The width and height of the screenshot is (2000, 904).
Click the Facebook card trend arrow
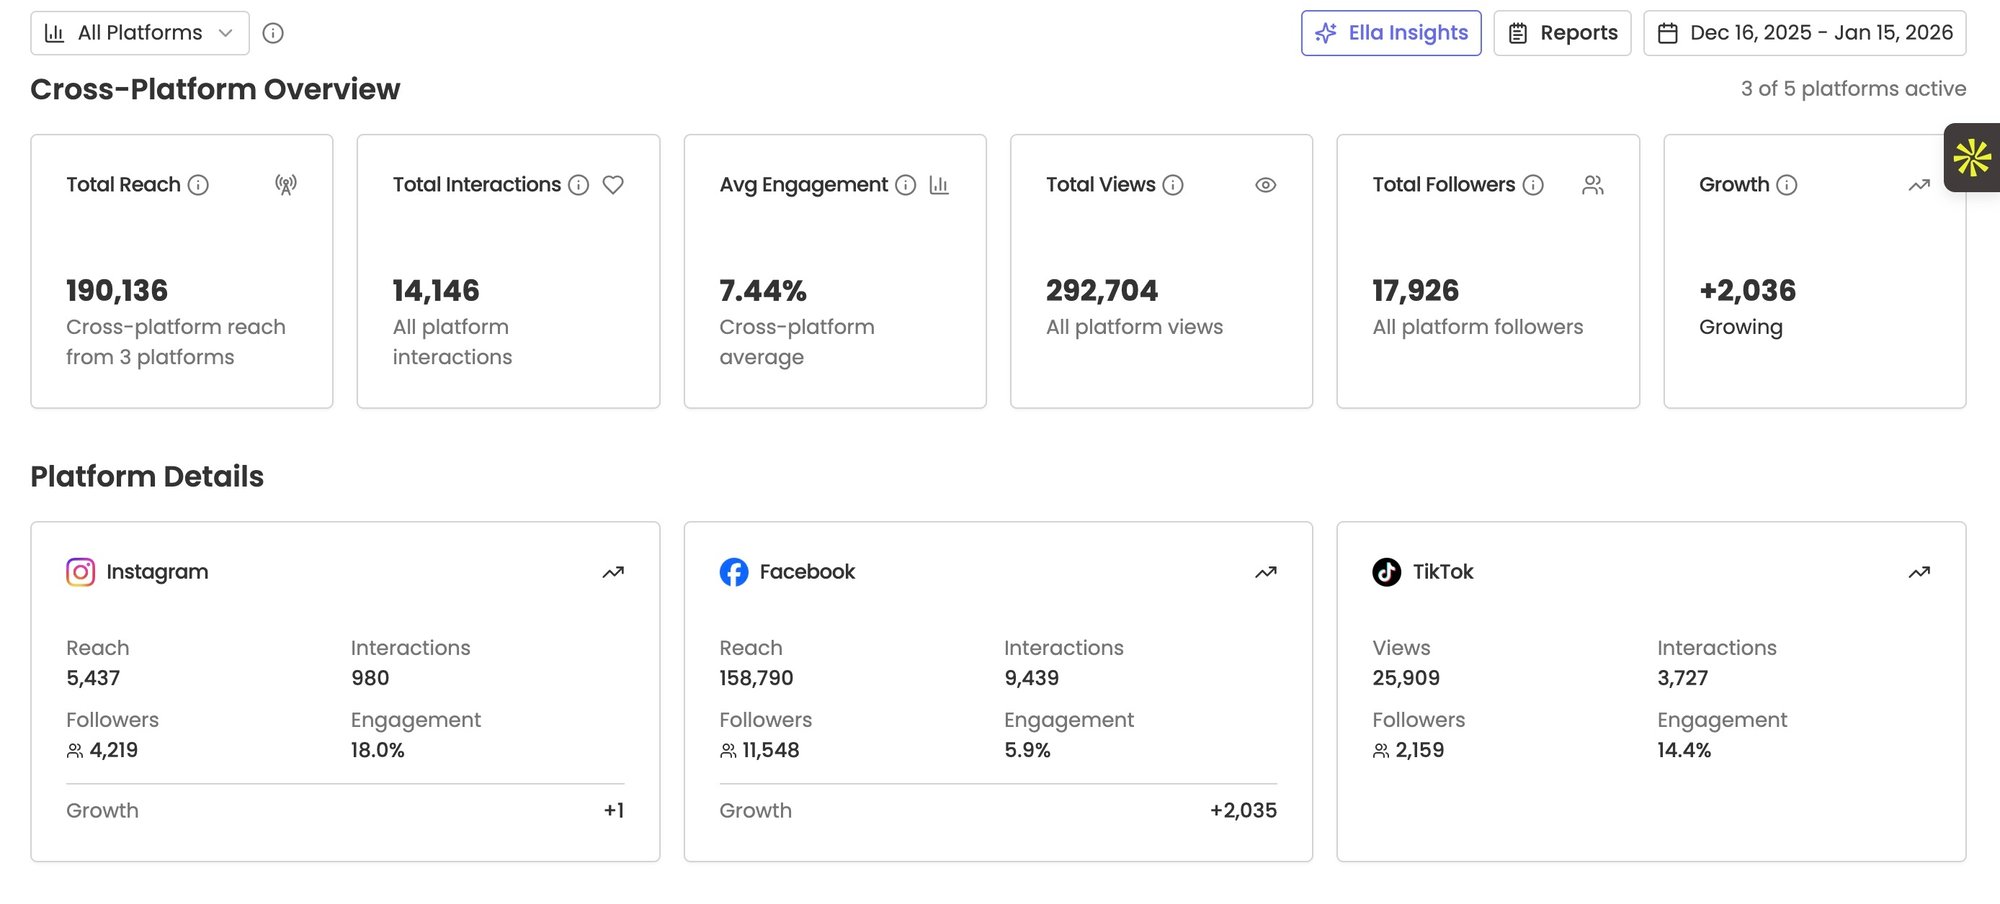click(1266, 572)
